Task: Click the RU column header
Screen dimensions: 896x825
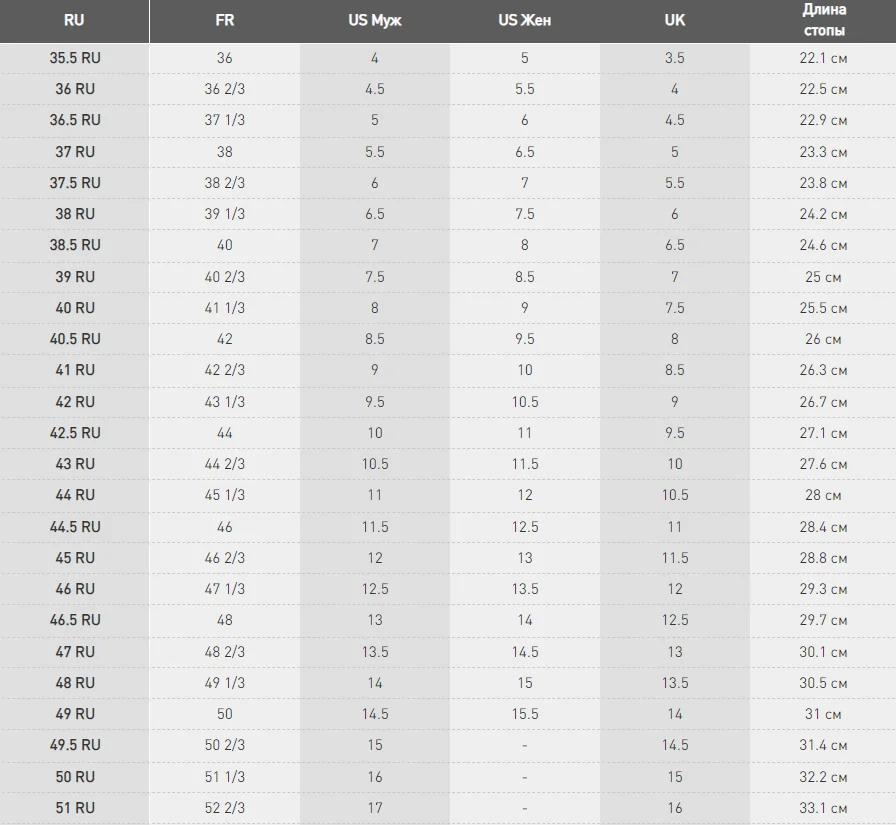Action: 74,21
